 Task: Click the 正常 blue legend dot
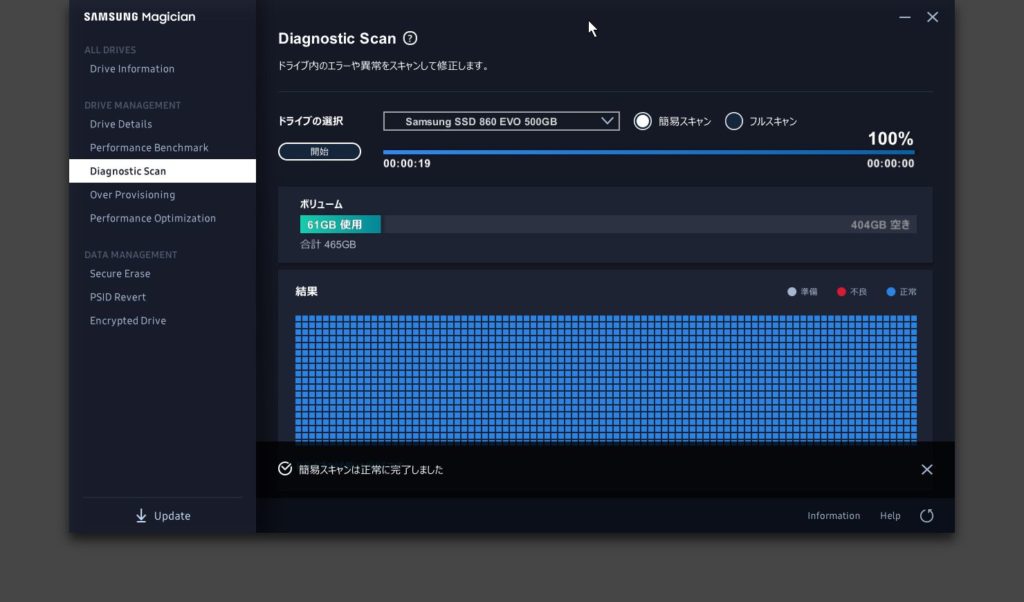coord(891,292)
